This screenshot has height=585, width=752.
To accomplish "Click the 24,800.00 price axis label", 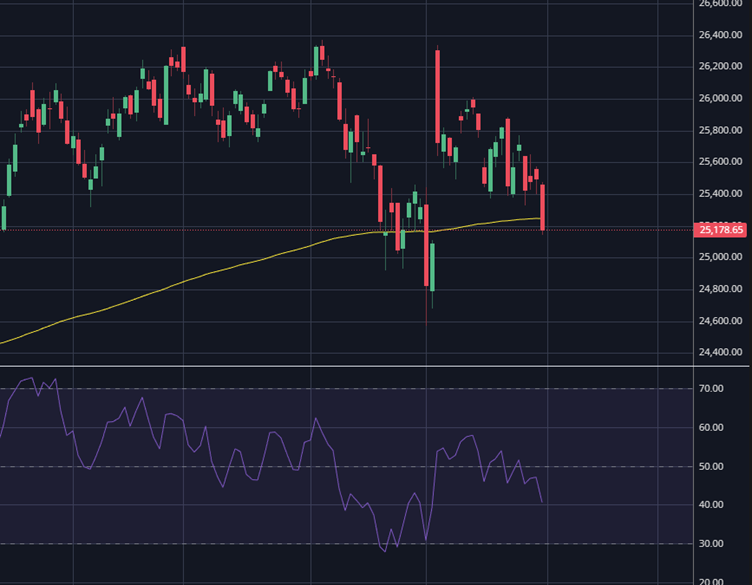I will point(720,289).
